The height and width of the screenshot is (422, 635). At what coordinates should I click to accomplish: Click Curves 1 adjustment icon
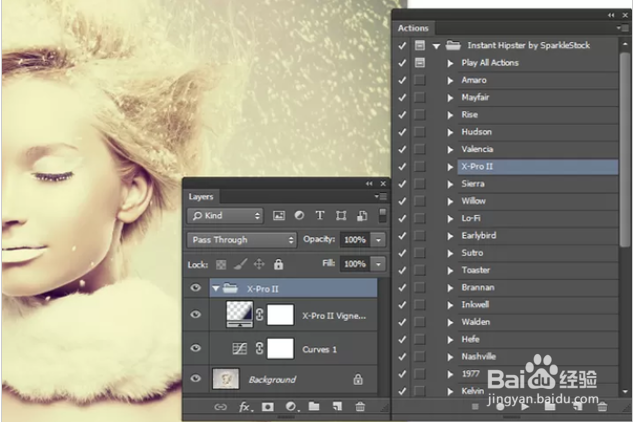click(239, 349)
